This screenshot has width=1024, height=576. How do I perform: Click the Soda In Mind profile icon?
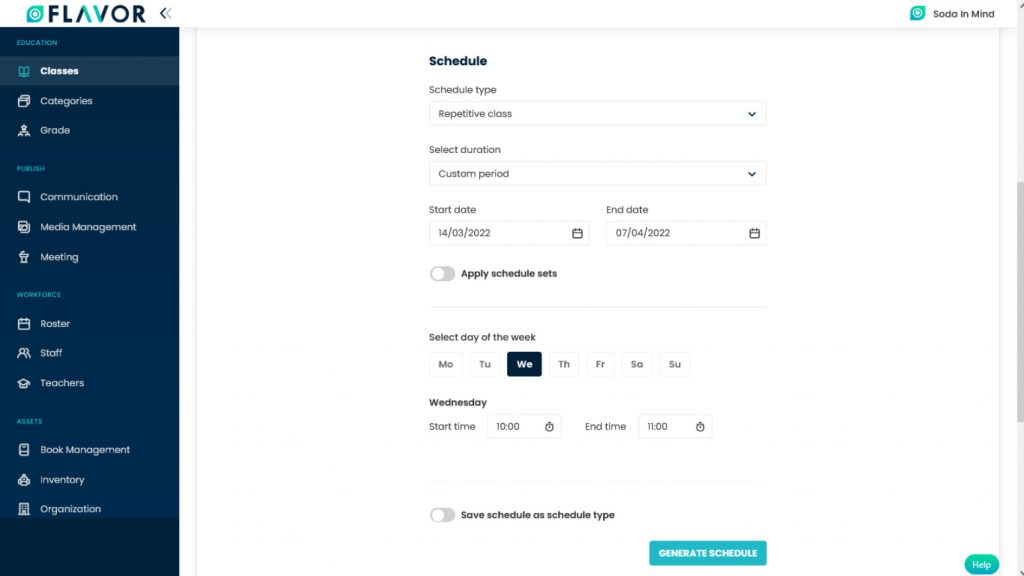point(918,13)
